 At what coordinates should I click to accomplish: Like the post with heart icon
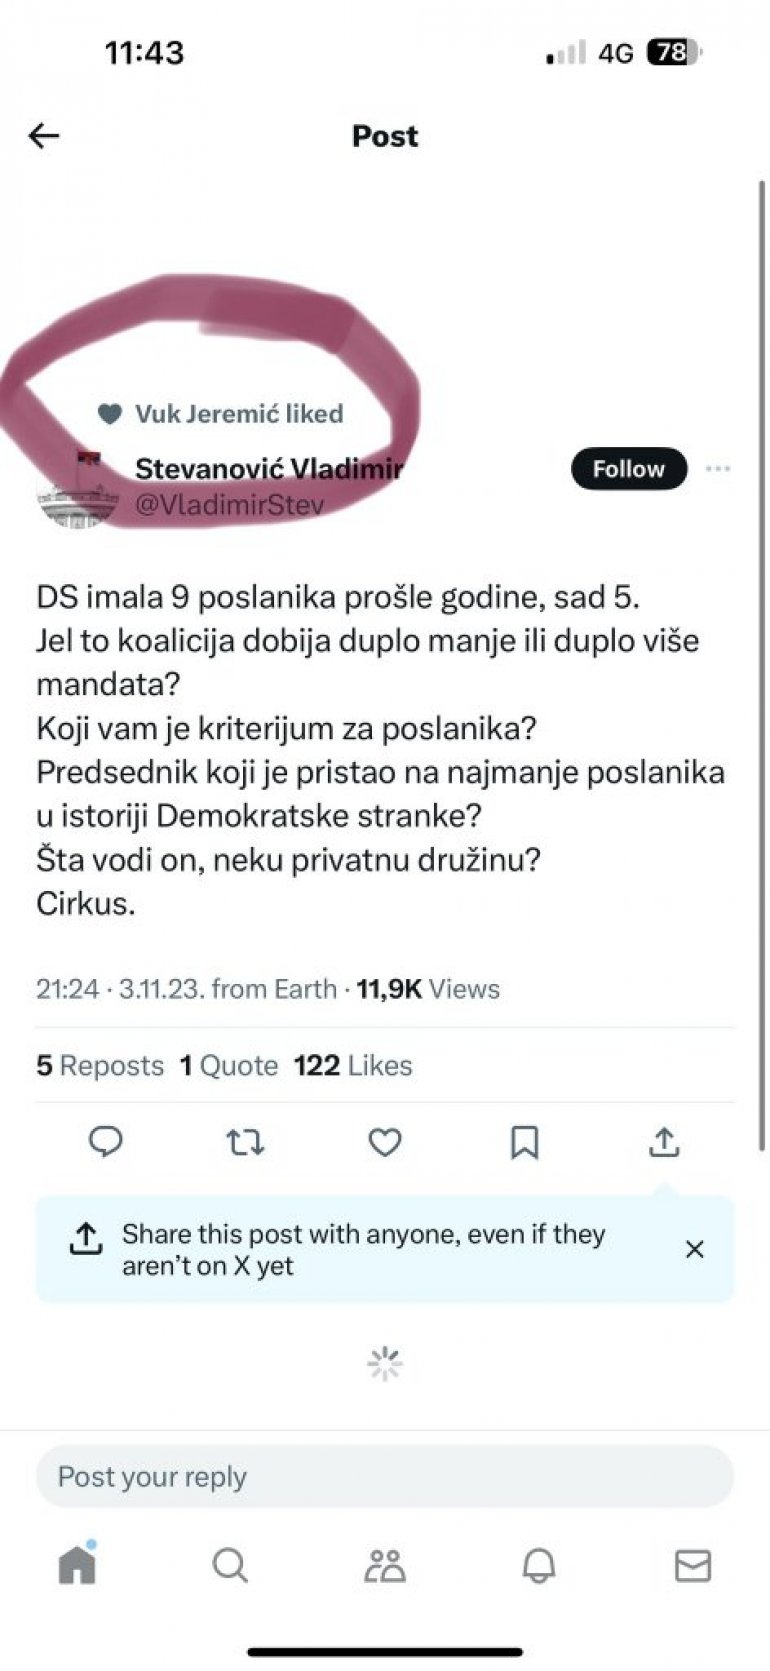coord(385,1141)
